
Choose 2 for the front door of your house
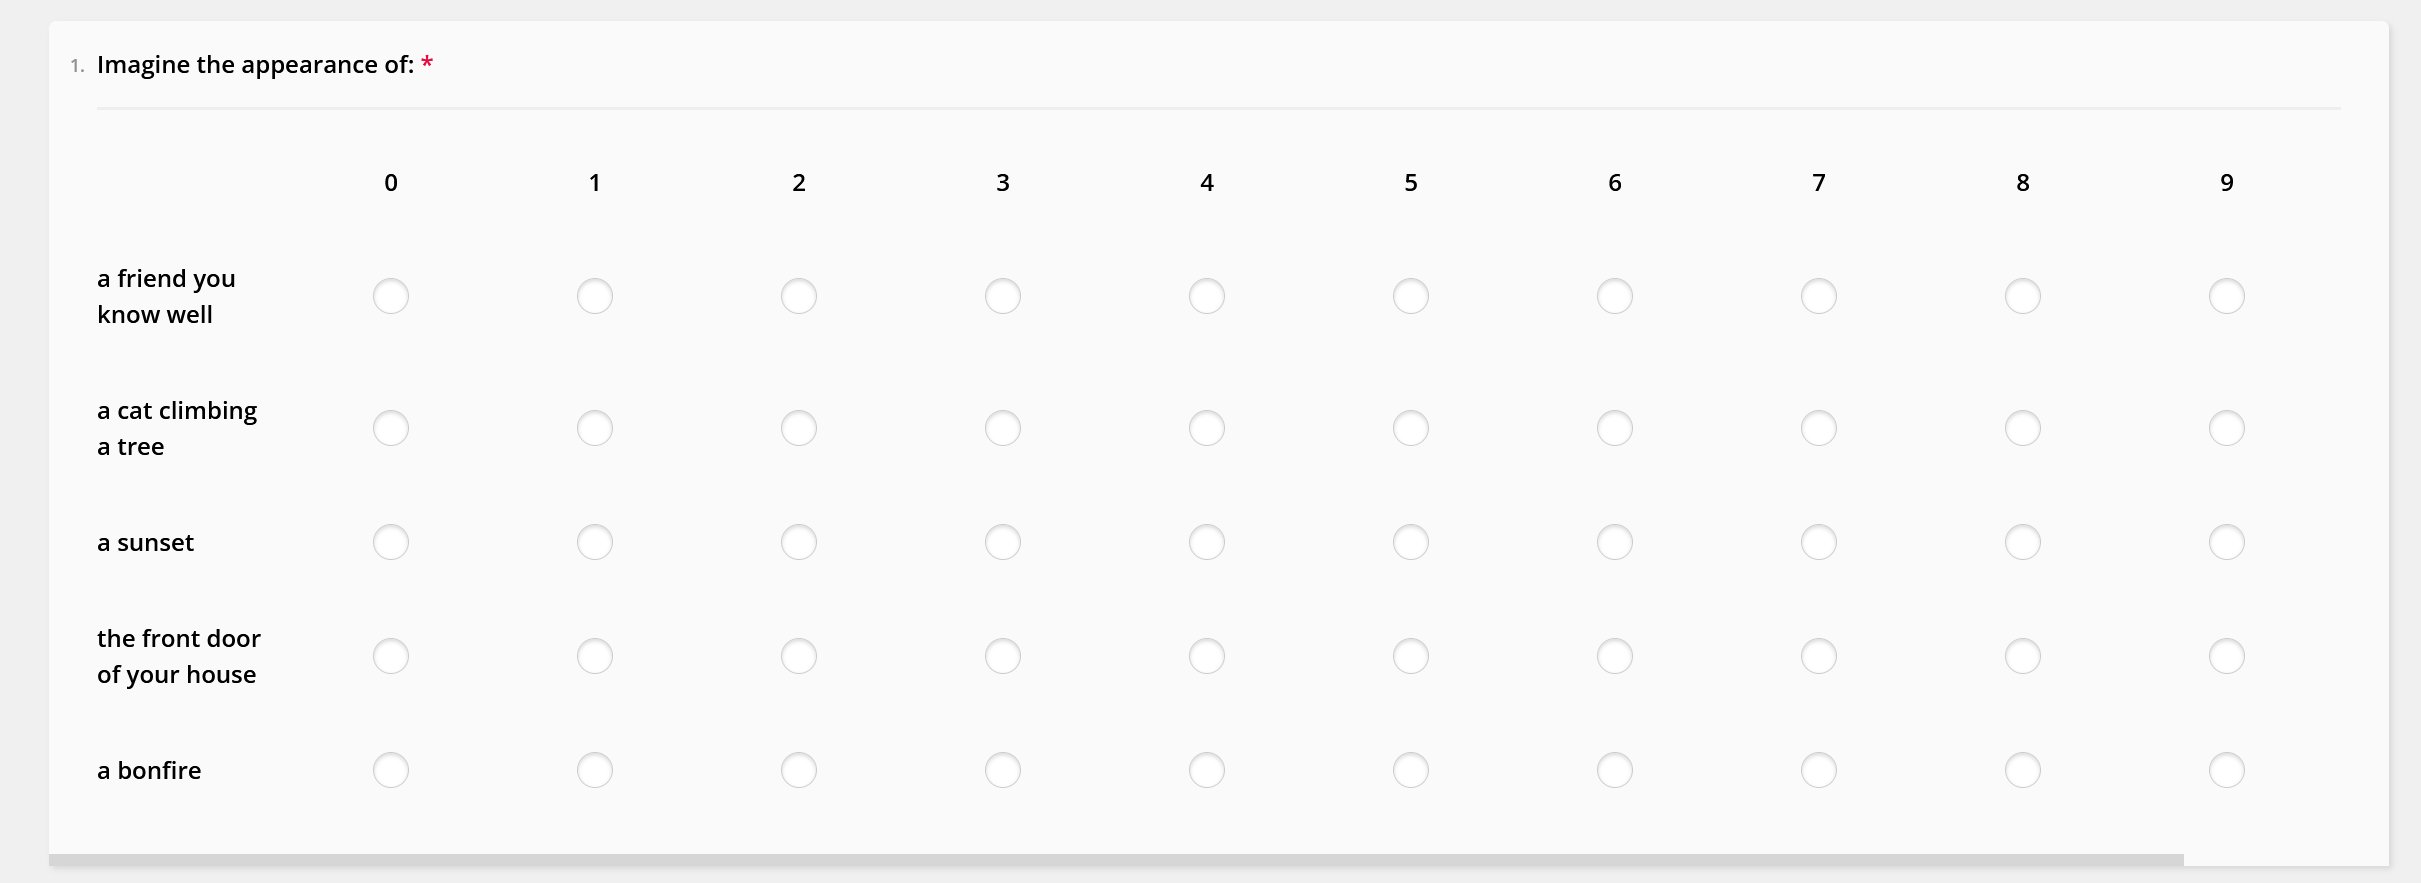pos(799,656)
